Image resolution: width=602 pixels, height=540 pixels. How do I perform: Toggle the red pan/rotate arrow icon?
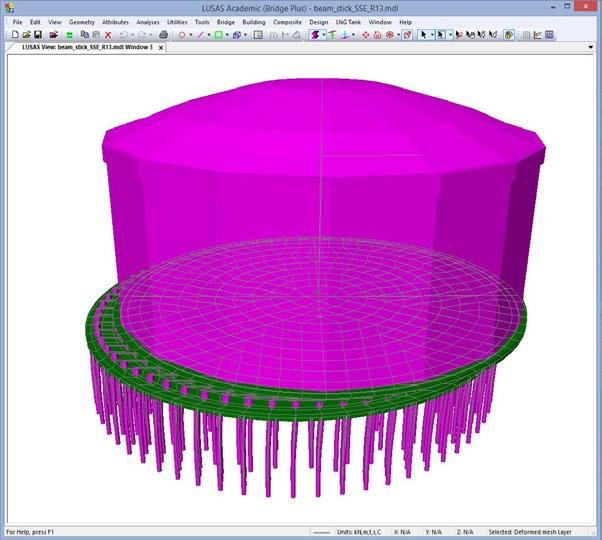click(x=407, y=35)
